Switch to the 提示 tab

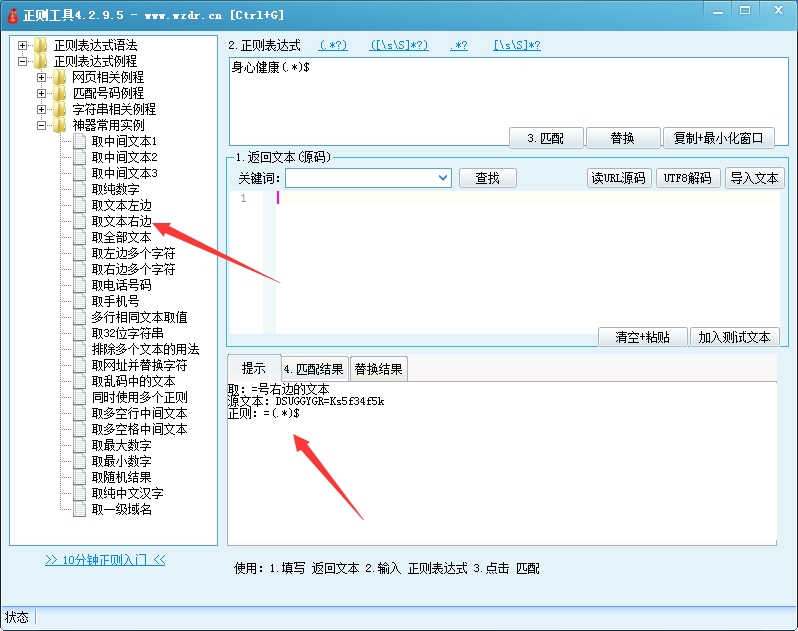(x=254, y=368)
